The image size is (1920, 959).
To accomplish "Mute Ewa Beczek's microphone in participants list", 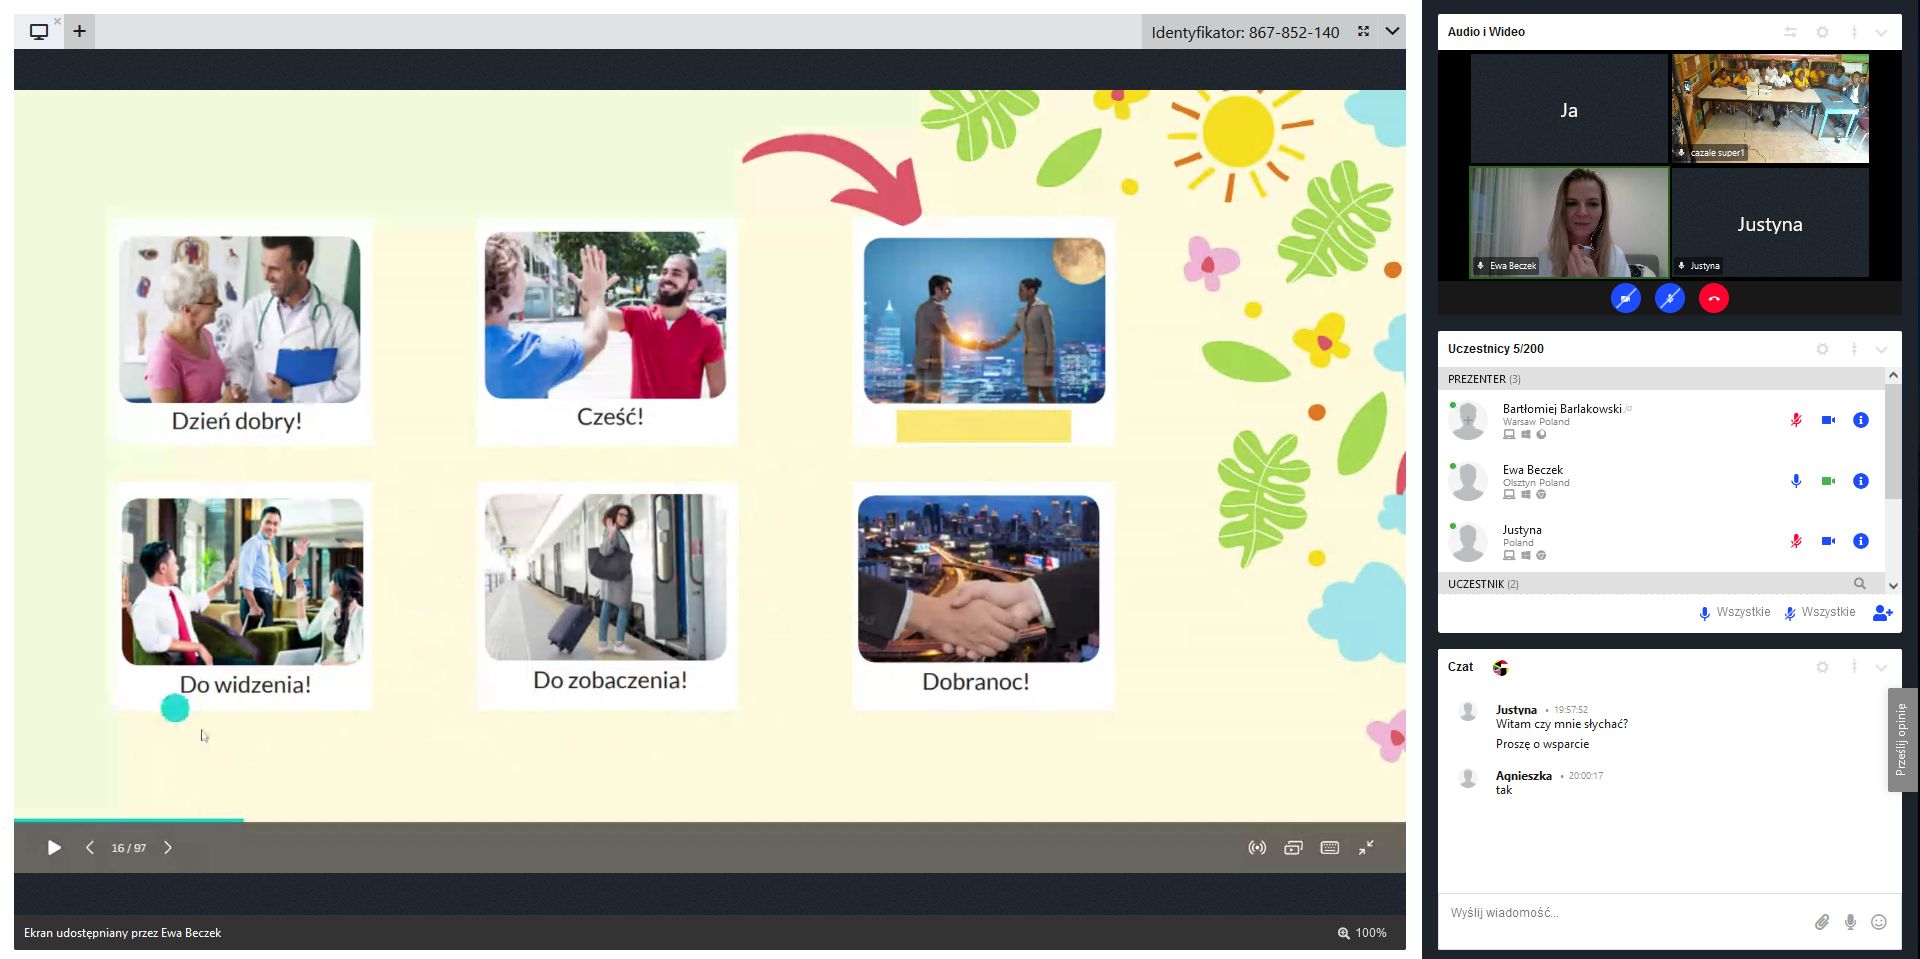I will pos(1795,481).
